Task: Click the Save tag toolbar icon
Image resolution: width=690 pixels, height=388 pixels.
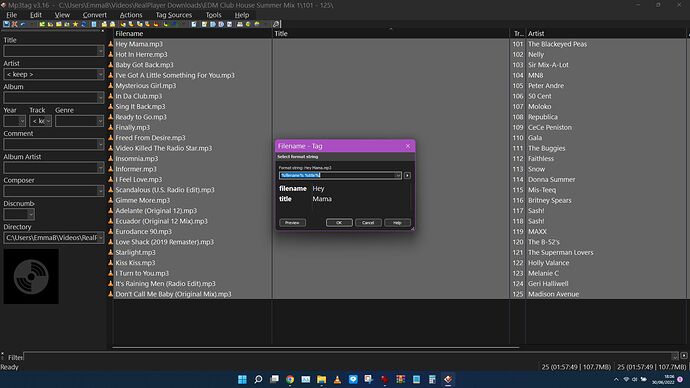Action: 6,24
